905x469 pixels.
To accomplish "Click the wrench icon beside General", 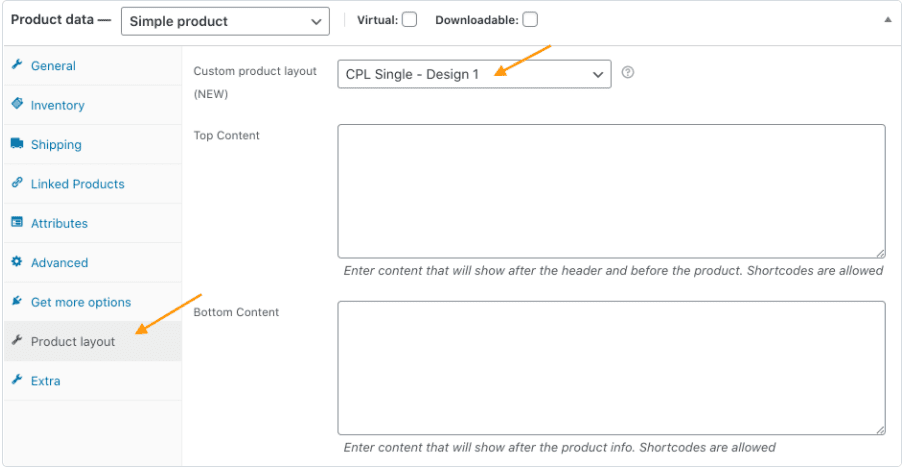I will coord(17,66).
